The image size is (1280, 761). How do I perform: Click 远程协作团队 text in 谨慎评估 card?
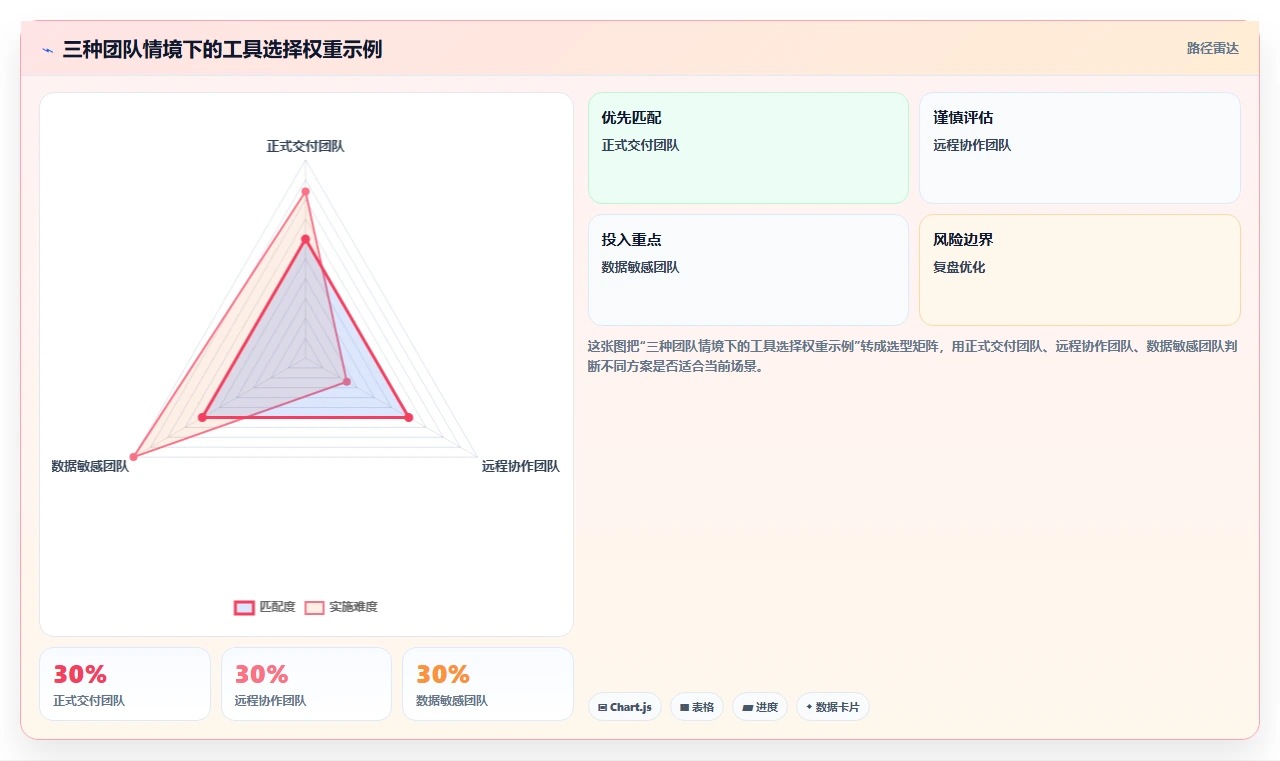pyautogui.click(x=972, y=145)
